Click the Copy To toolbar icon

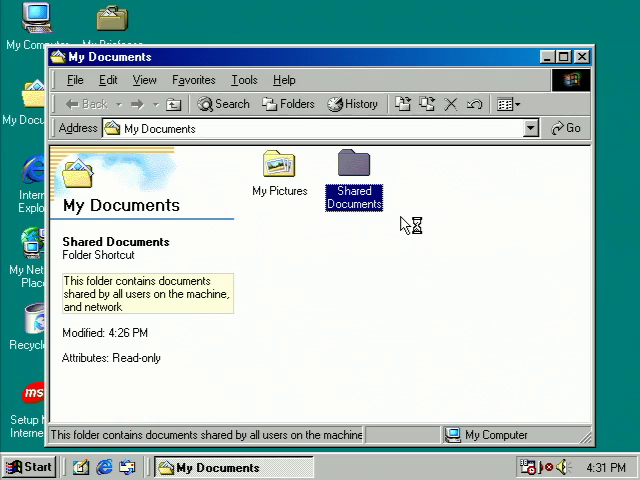pos(427,104)
